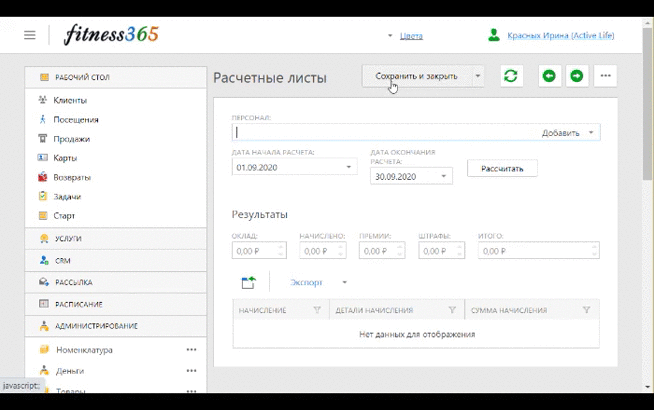The height and width of the screenshot is (410, 654).
Task: Expand Рабочий стол section
Action: point(116,77)
